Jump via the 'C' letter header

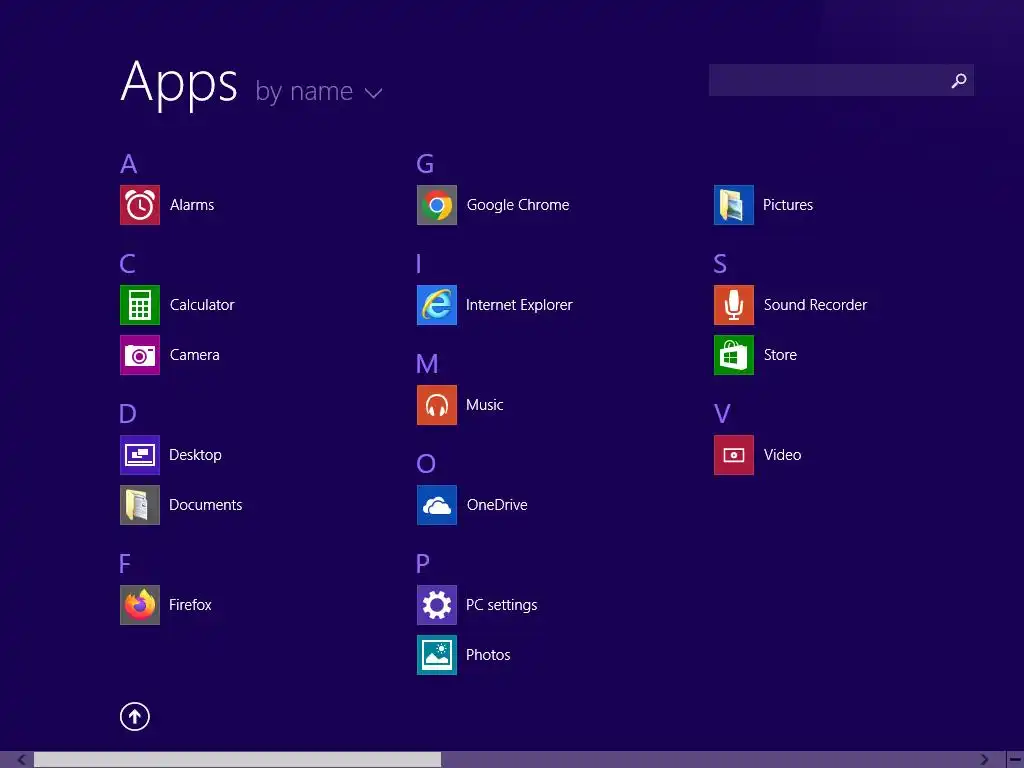[x=128, y=264]
